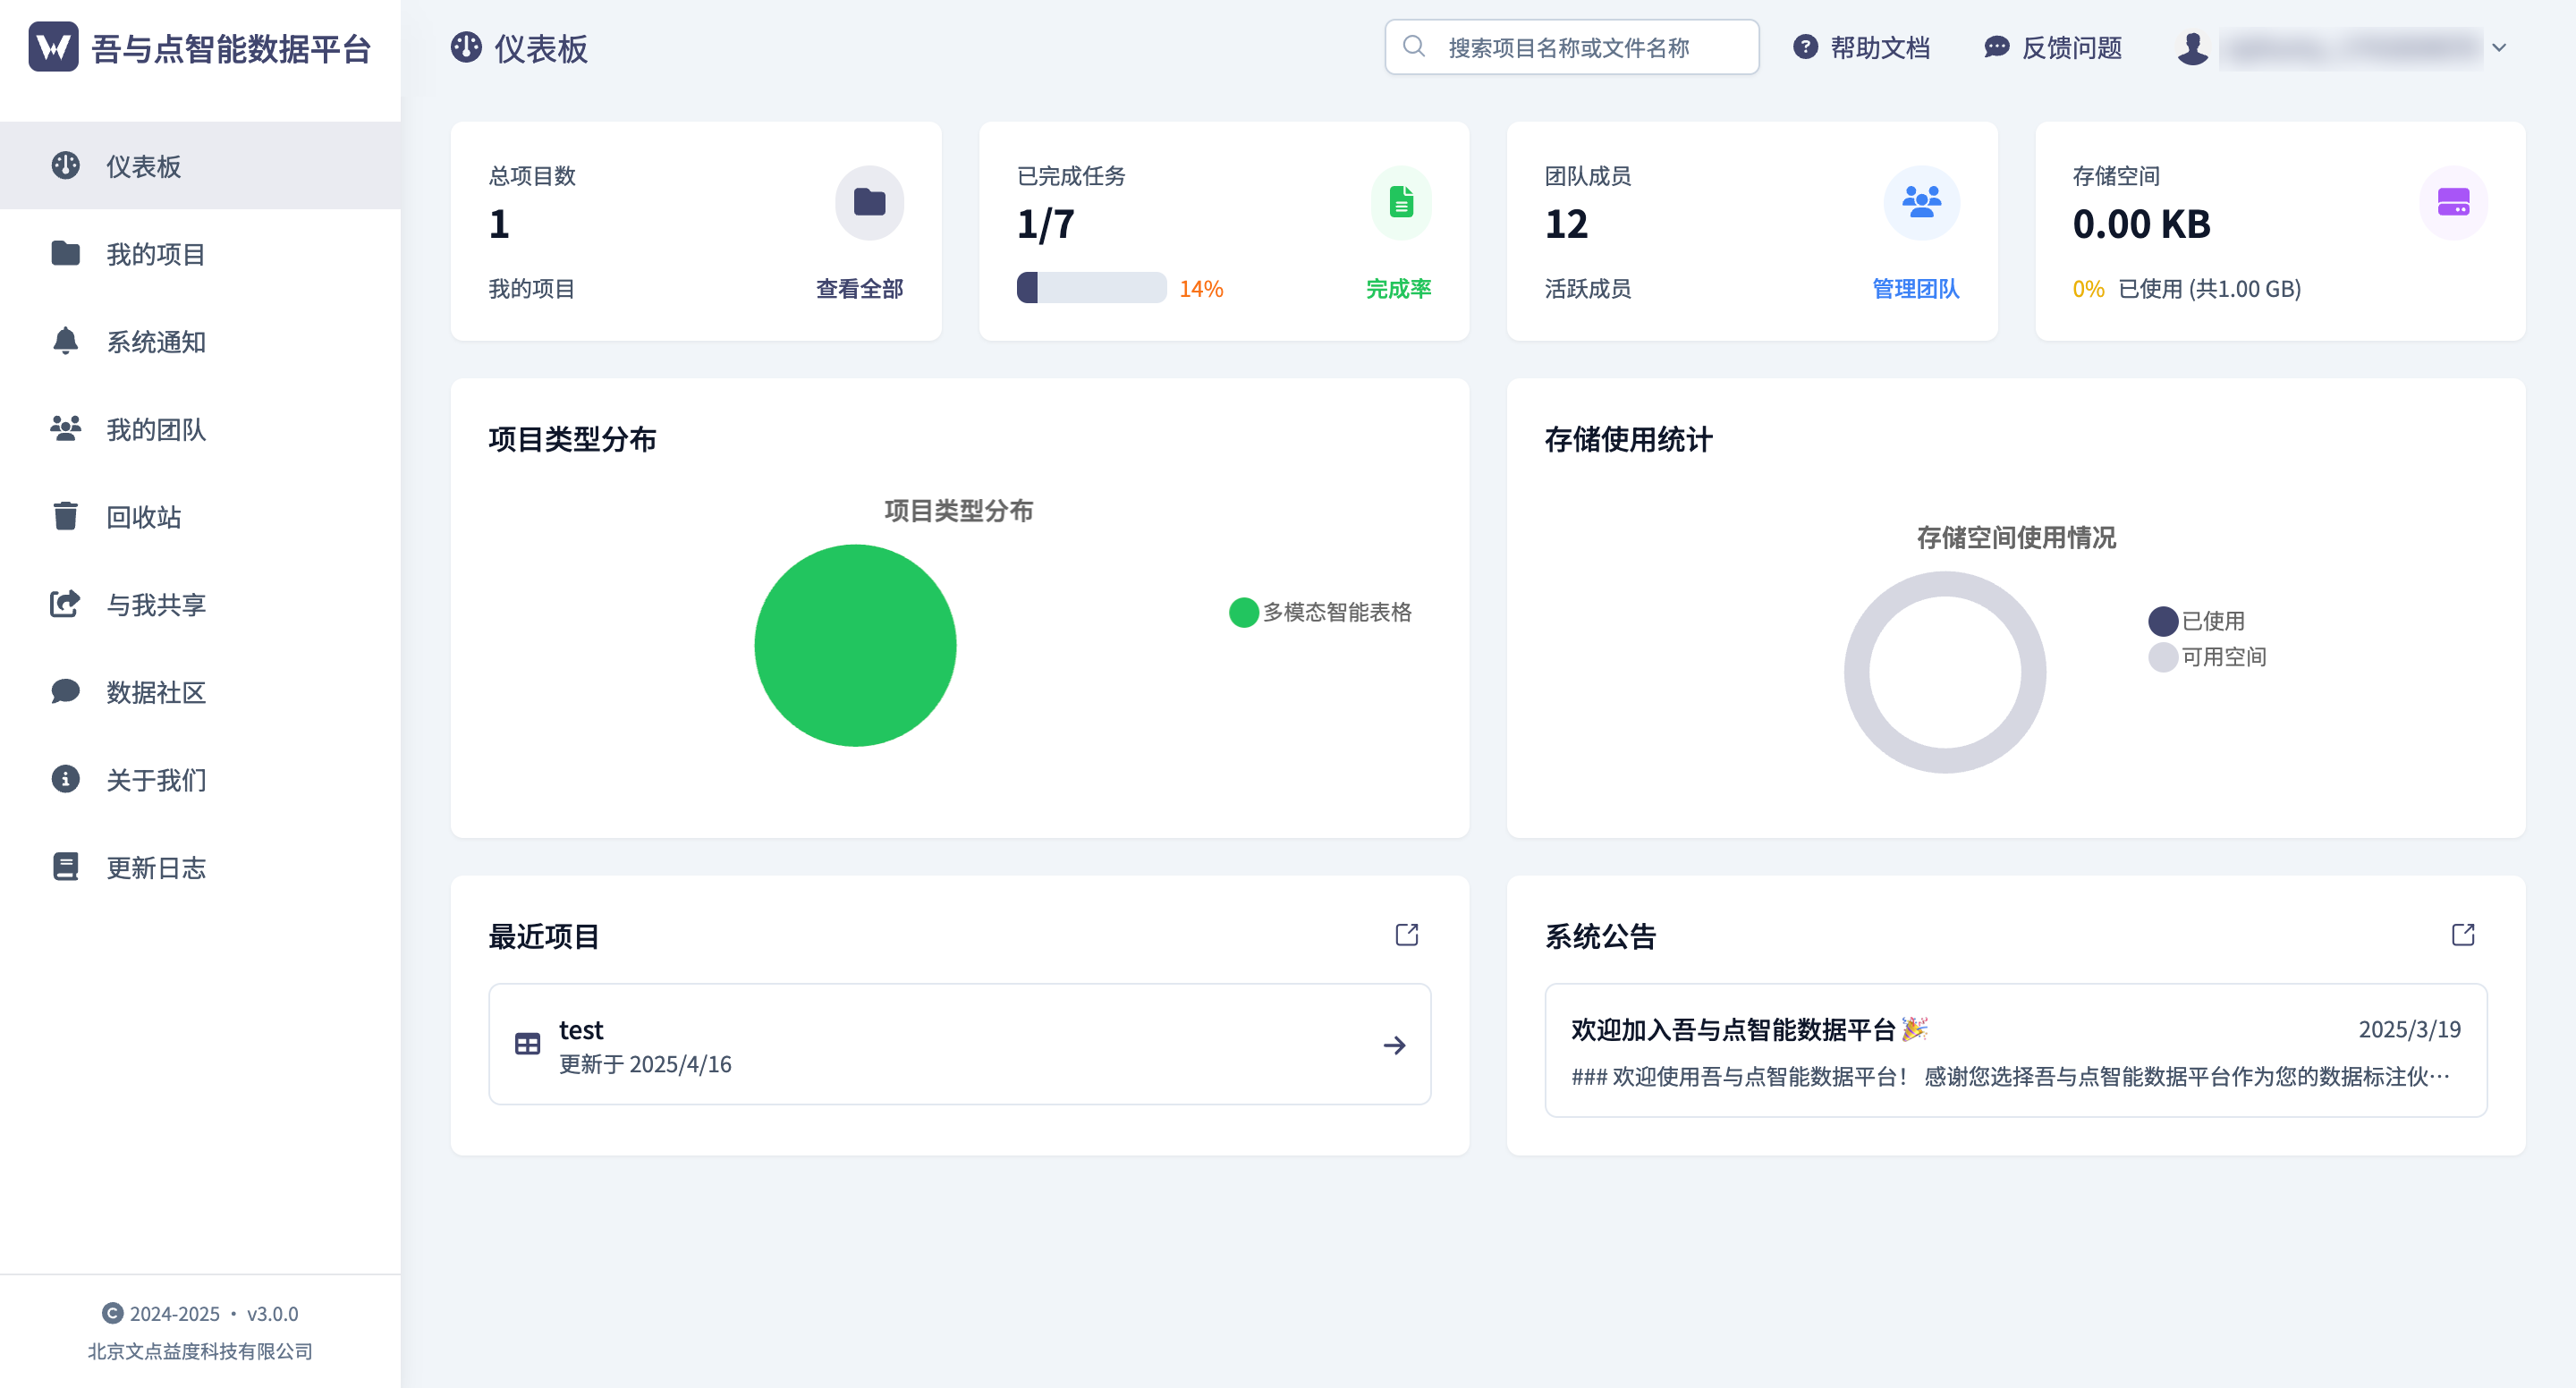Open 系统通知 via the bell icon
This screenshot has height=1388, width=2576.
point(64,342)
